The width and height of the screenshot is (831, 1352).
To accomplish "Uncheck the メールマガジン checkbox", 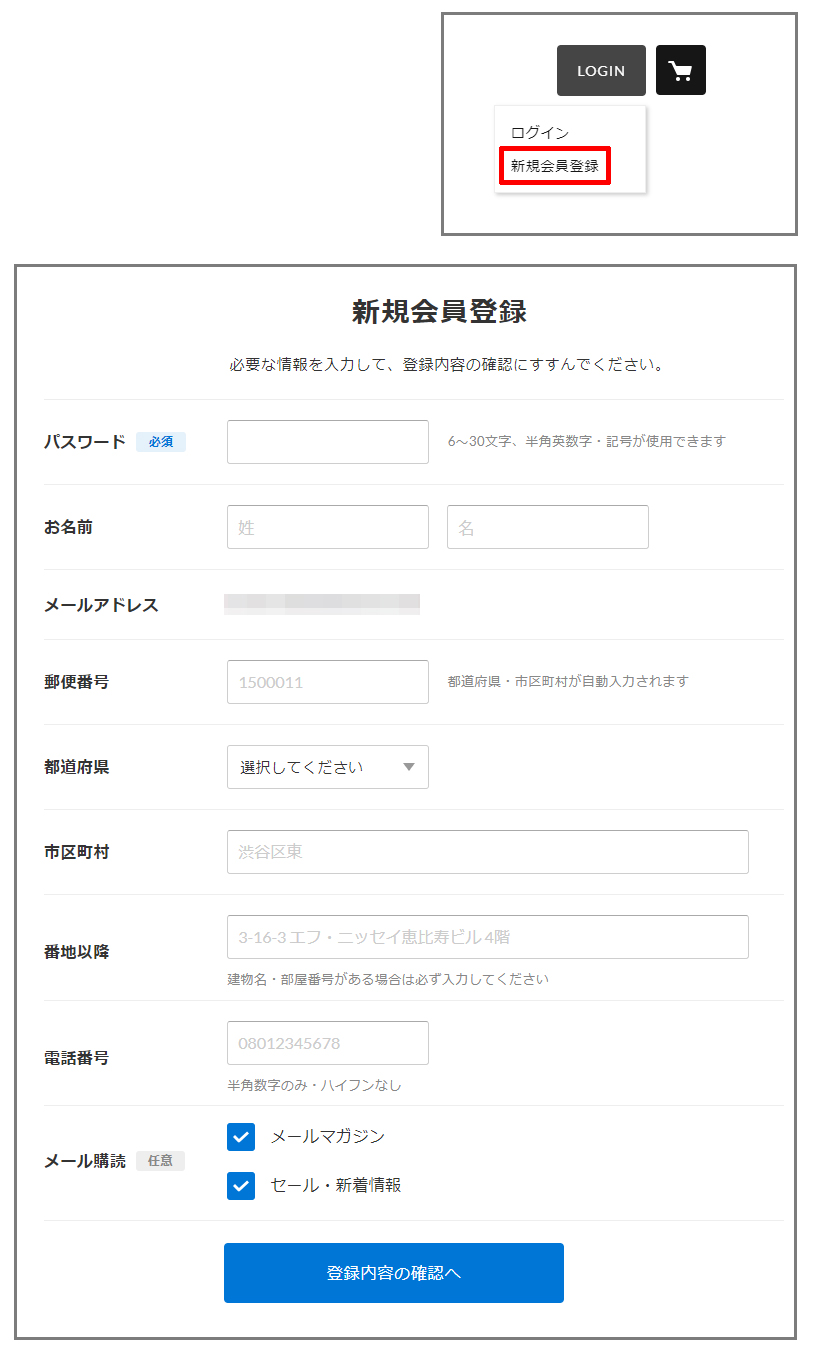I will click(x=241, y=1137).
